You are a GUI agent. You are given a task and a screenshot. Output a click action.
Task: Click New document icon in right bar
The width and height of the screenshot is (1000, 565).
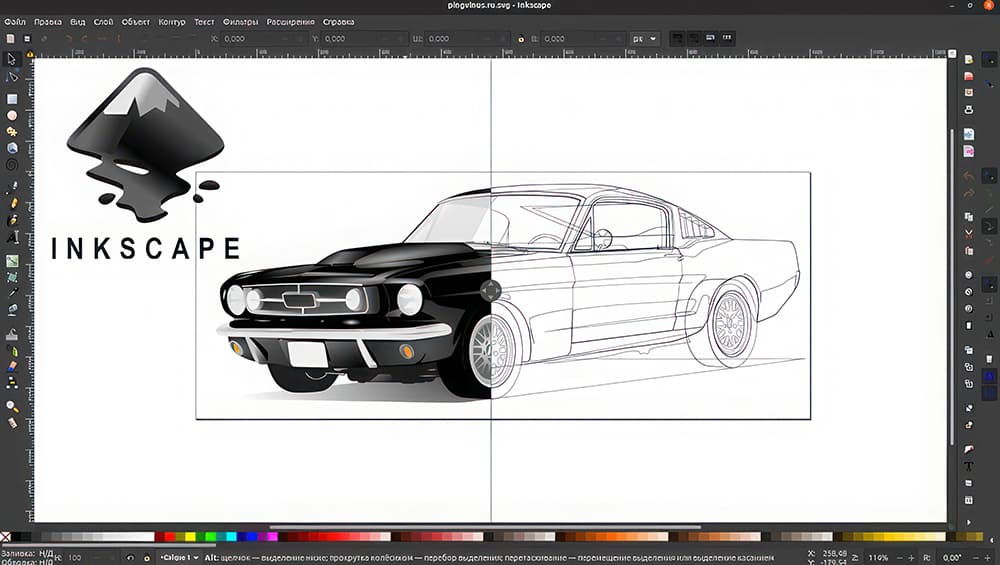click(x=969, y=59)
